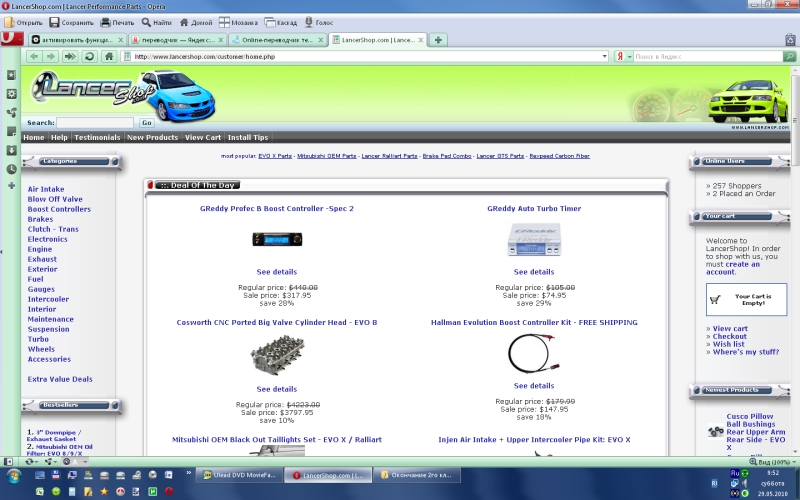
Task: Click Голос (Voice) toolbar button
Action: click(x=319, y=22)
